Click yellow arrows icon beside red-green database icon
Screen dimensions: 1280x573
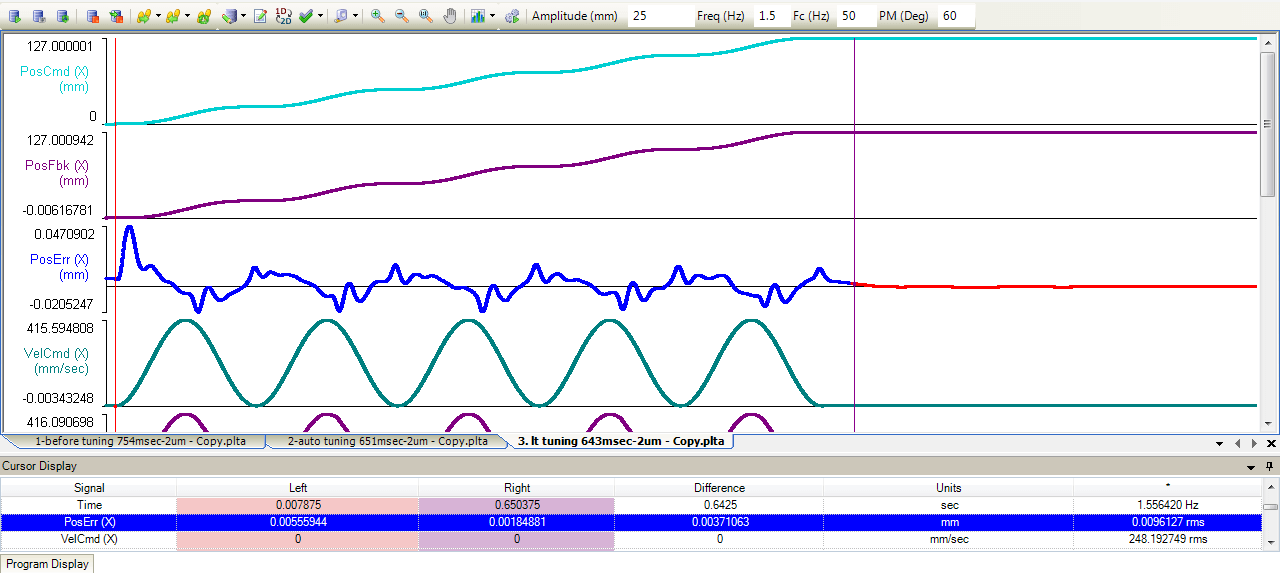[x=144, y=16]
